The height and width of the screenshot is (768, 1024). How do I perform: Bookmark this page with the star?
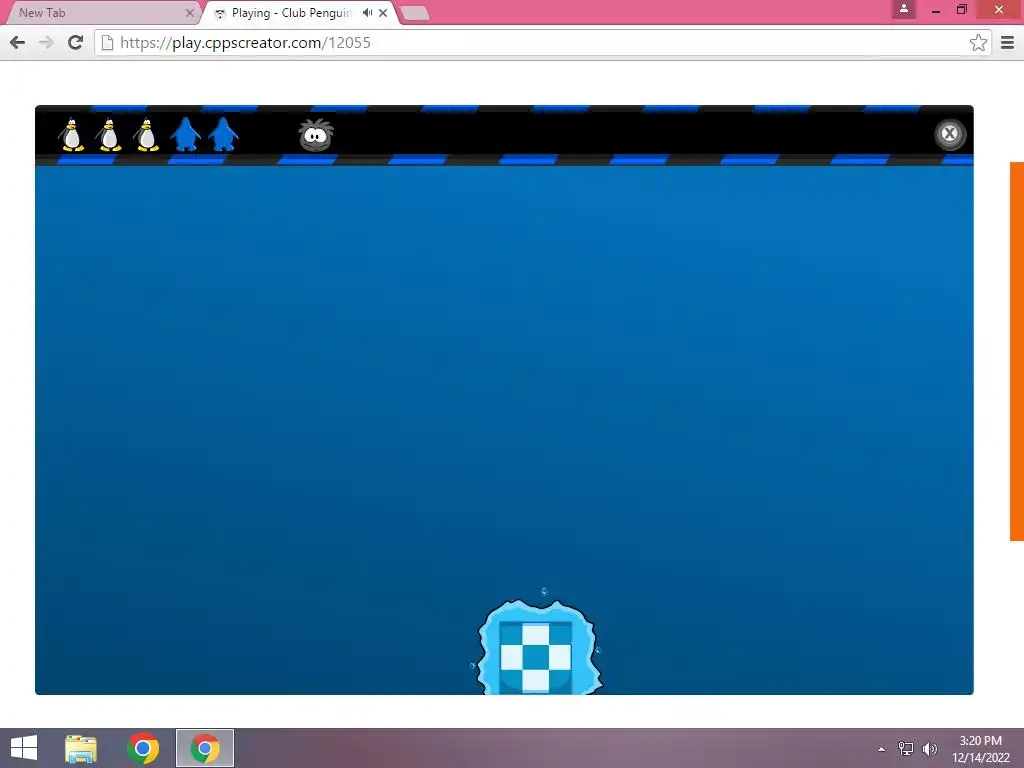click(x=978, y=42)
